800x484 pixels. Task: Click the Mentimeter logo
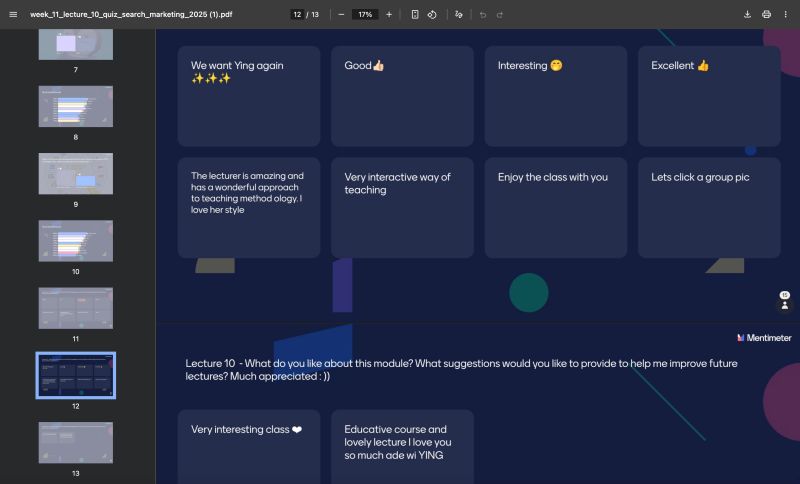pos(764,338)
